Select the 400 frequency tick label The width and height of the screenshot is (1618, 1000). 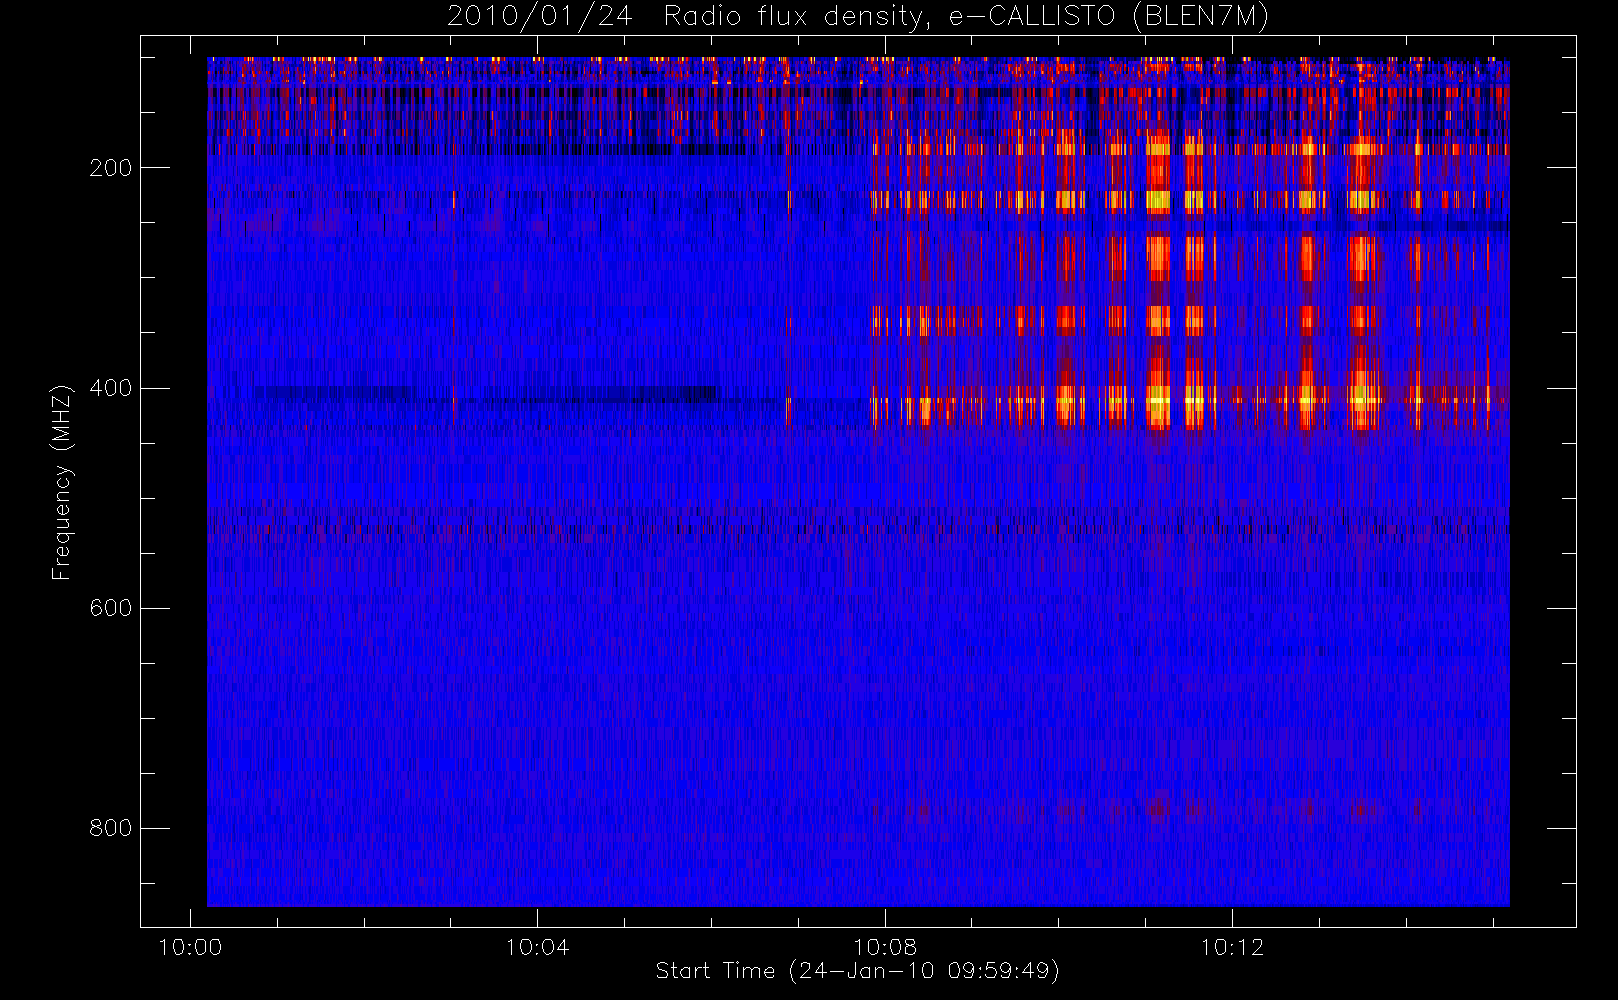click(111, 388)
